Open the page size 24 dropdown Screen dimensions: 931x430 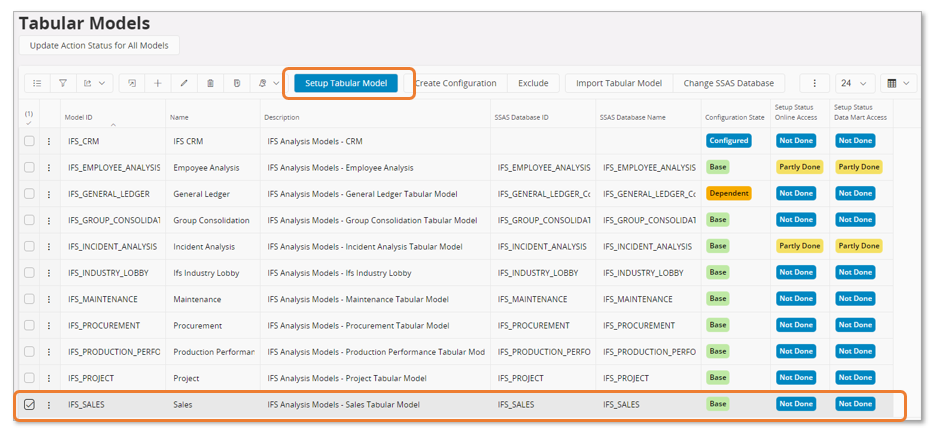(856, 84)
